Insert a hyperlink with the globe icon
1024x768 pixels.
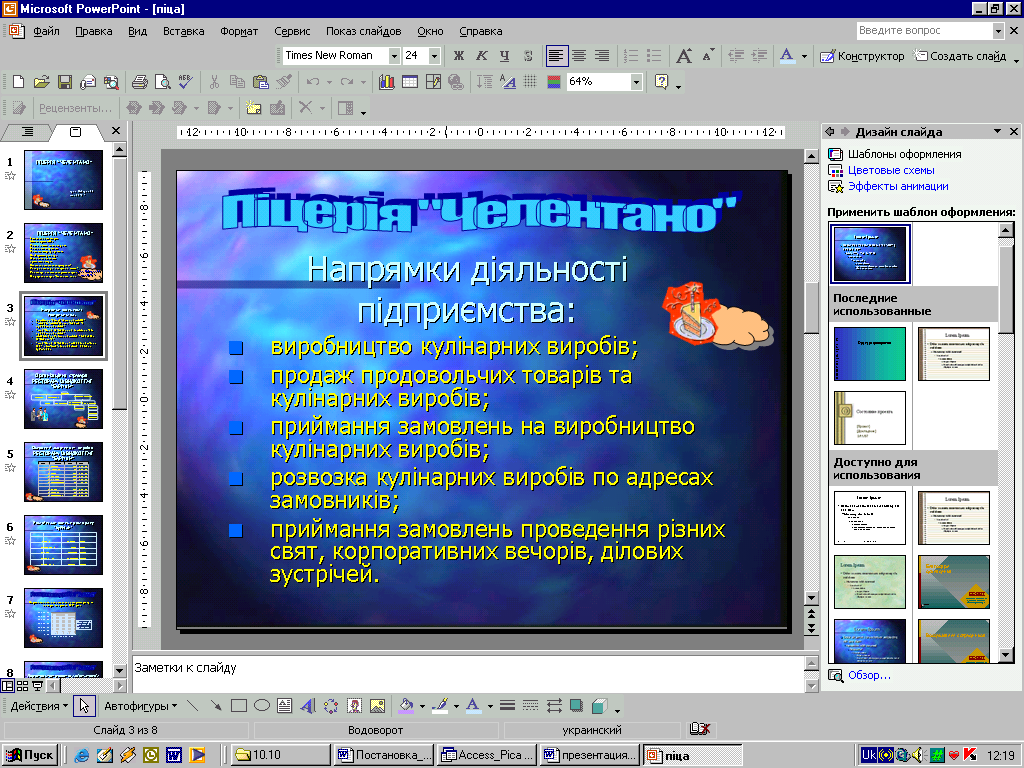point(456,82)
